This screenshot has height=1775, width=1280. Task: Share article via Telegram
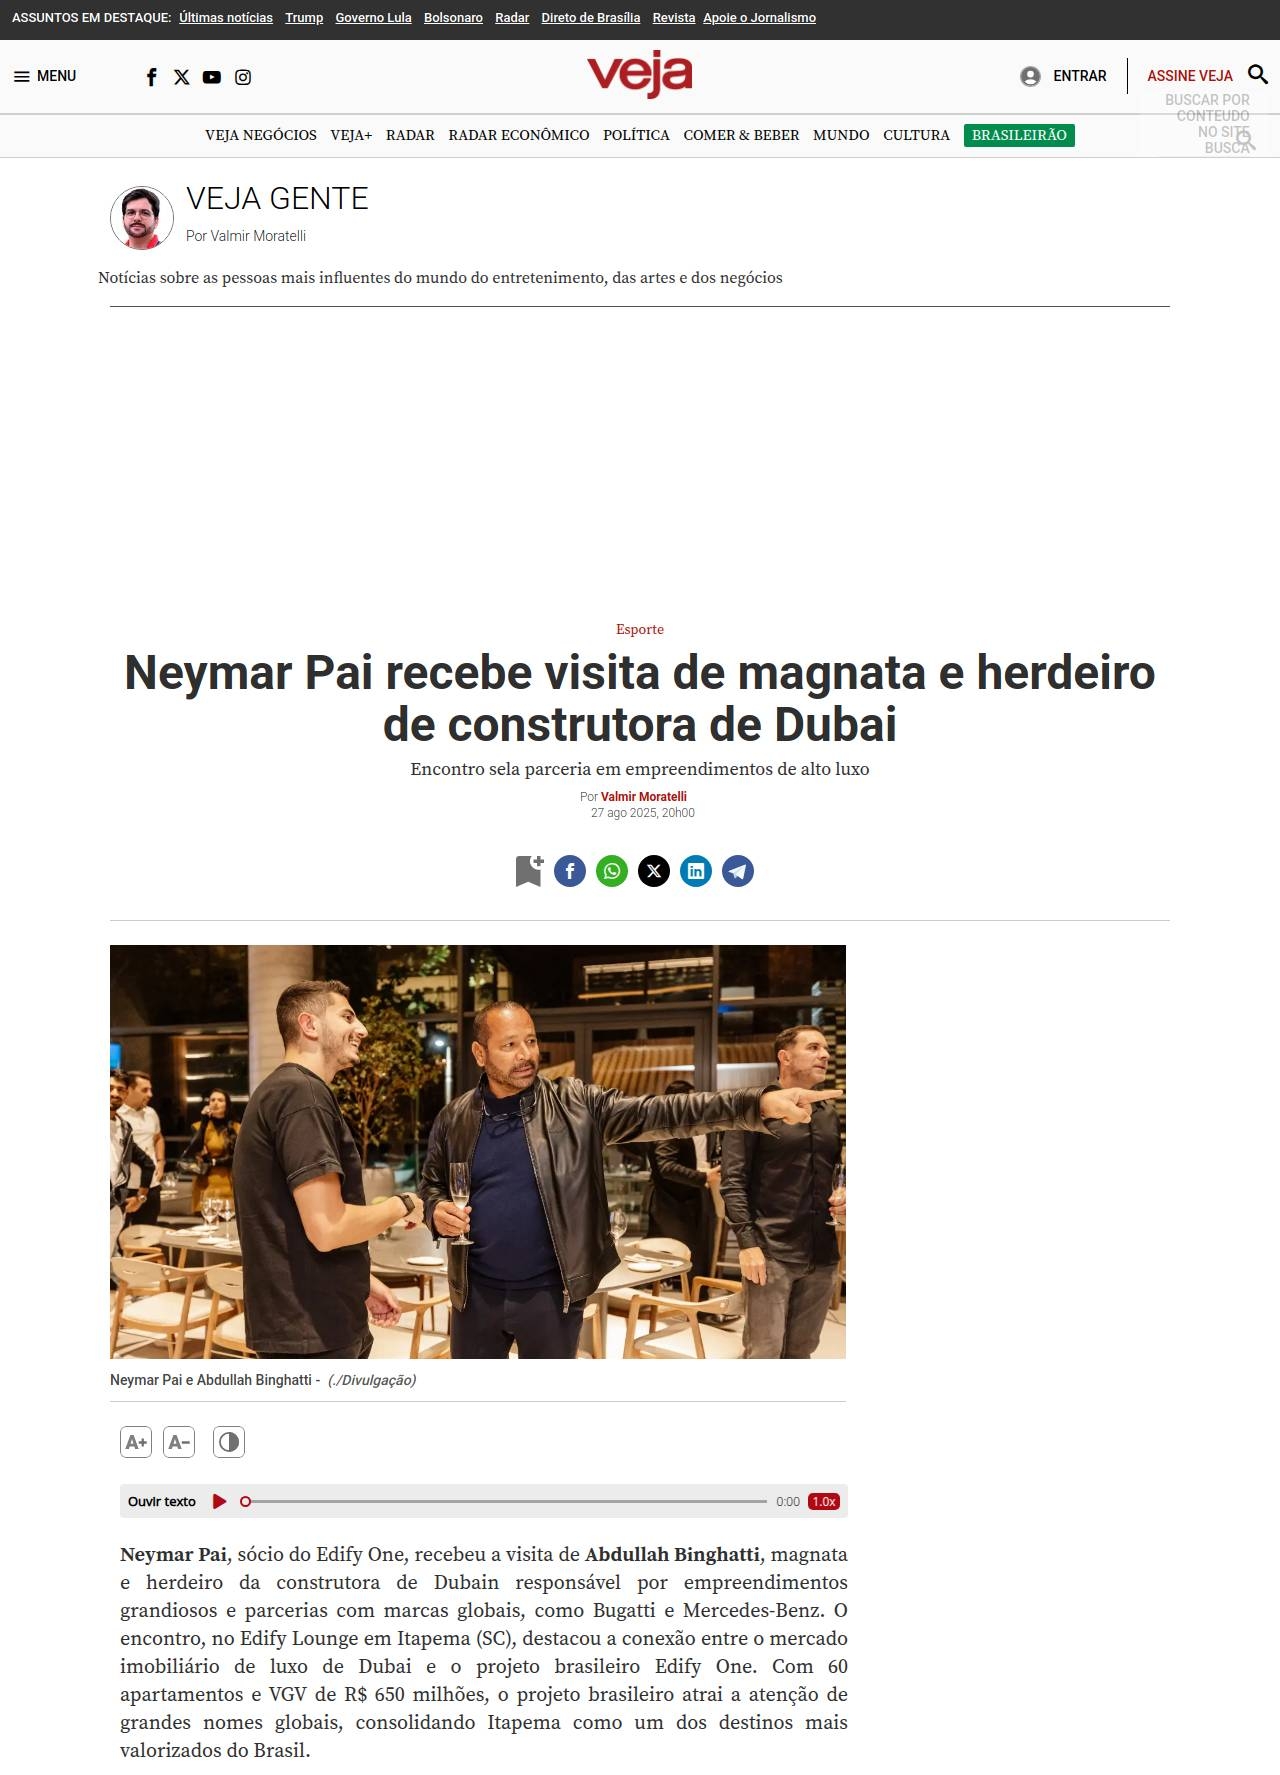tap(738, 871)
